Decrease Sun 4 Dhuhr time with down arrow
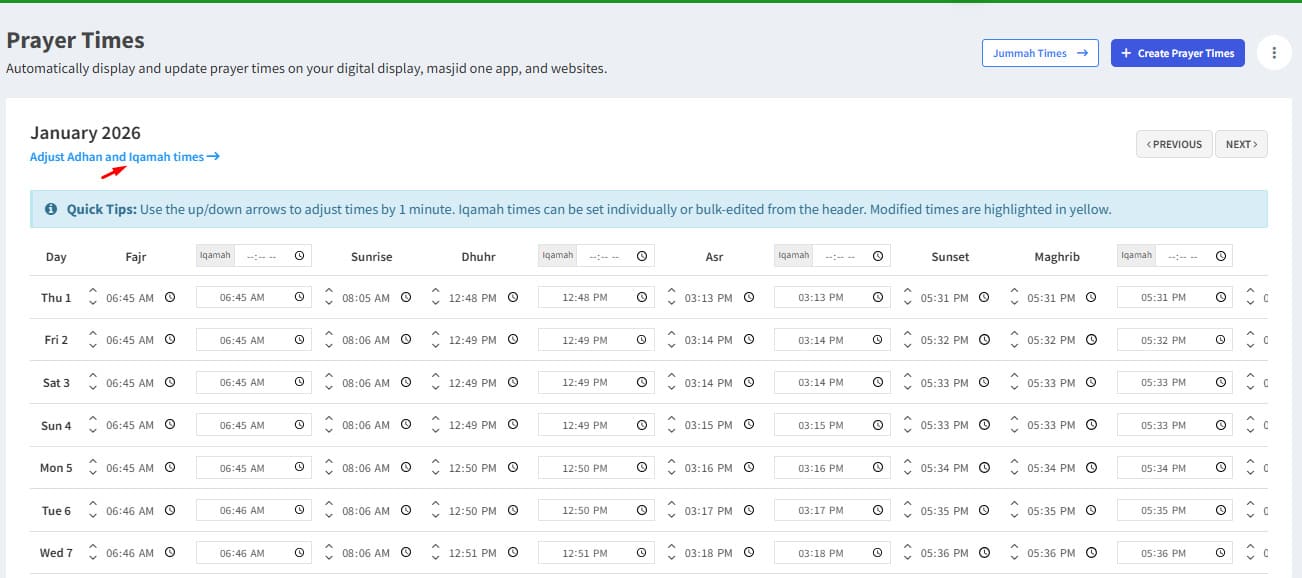Screen dimensions: 1302x578 click(436, 431)
